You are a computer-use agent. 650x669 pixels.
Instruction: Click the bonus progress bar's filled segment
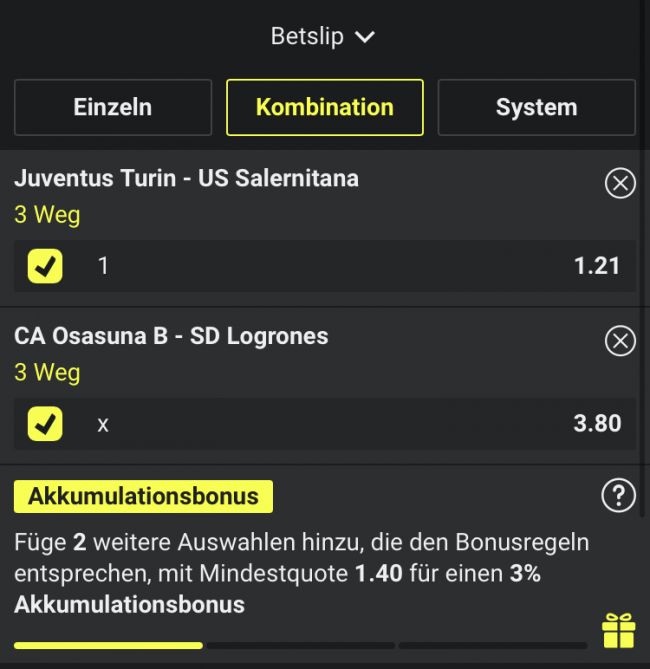108,646
